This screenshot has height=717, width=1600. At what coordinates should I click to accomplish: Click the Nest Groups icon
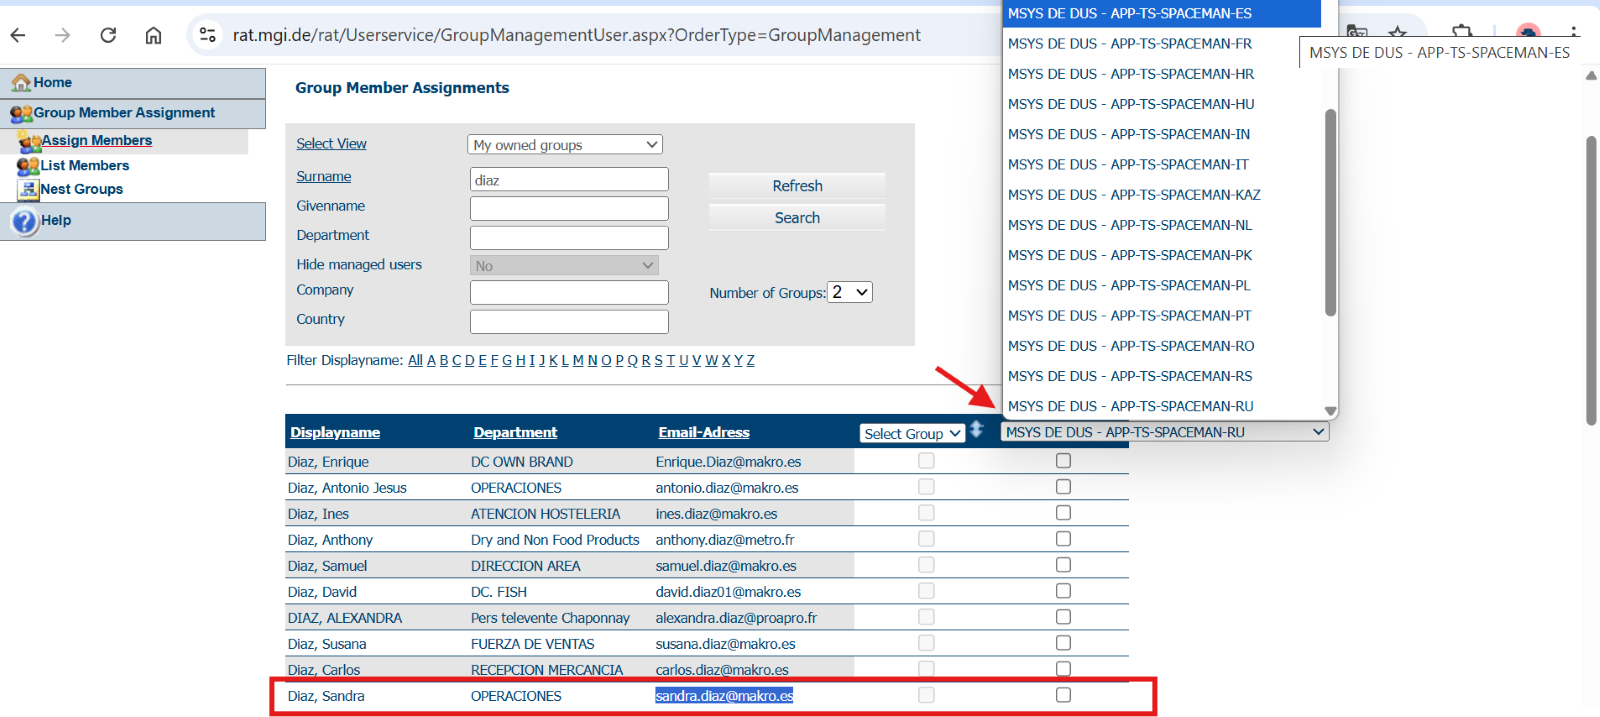coord(28,189)
